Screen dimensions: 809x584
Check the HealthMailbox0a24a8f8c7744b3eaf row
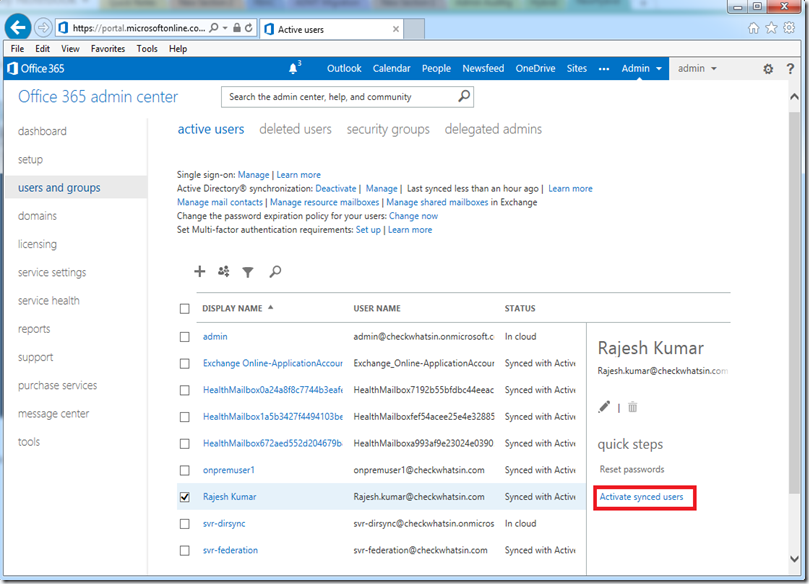point(185,391)
